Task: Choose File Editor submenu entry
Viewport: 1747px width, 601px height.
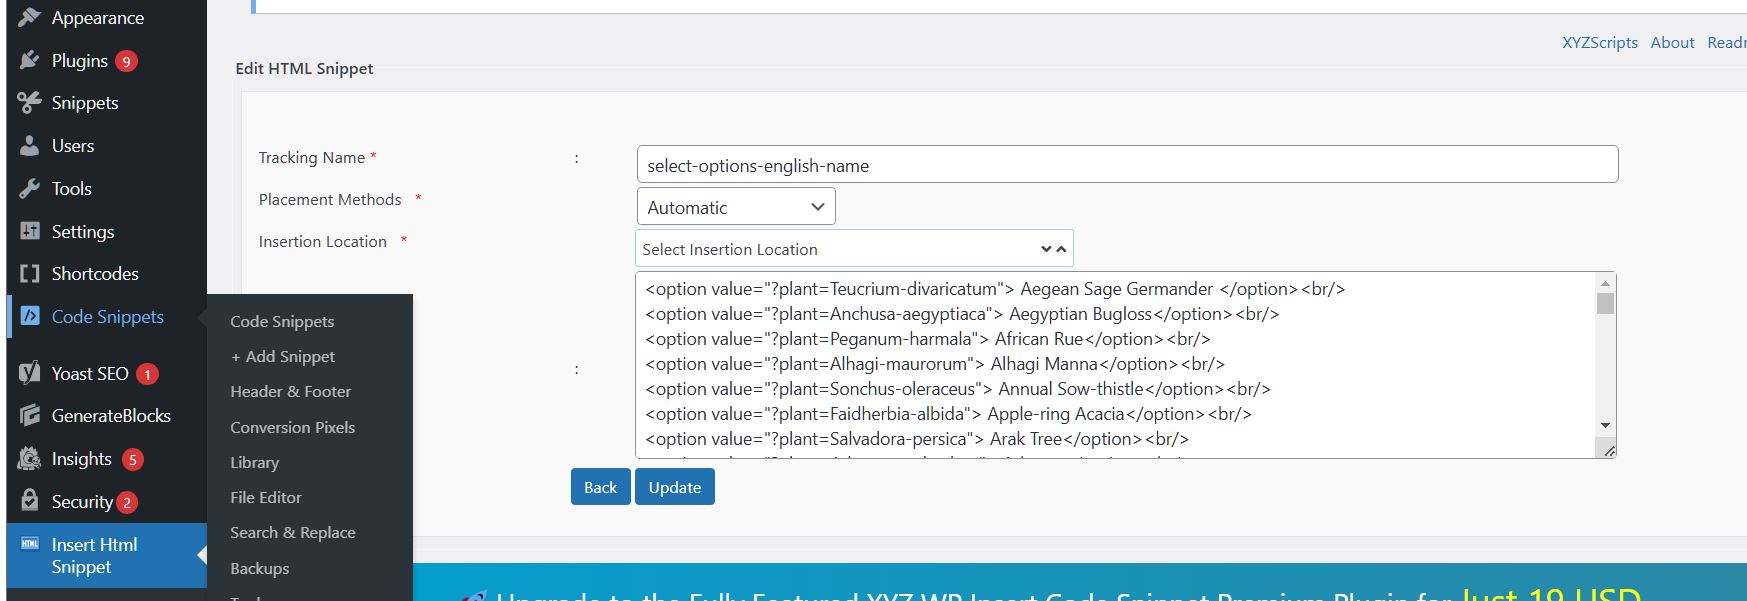Action: 266,497
